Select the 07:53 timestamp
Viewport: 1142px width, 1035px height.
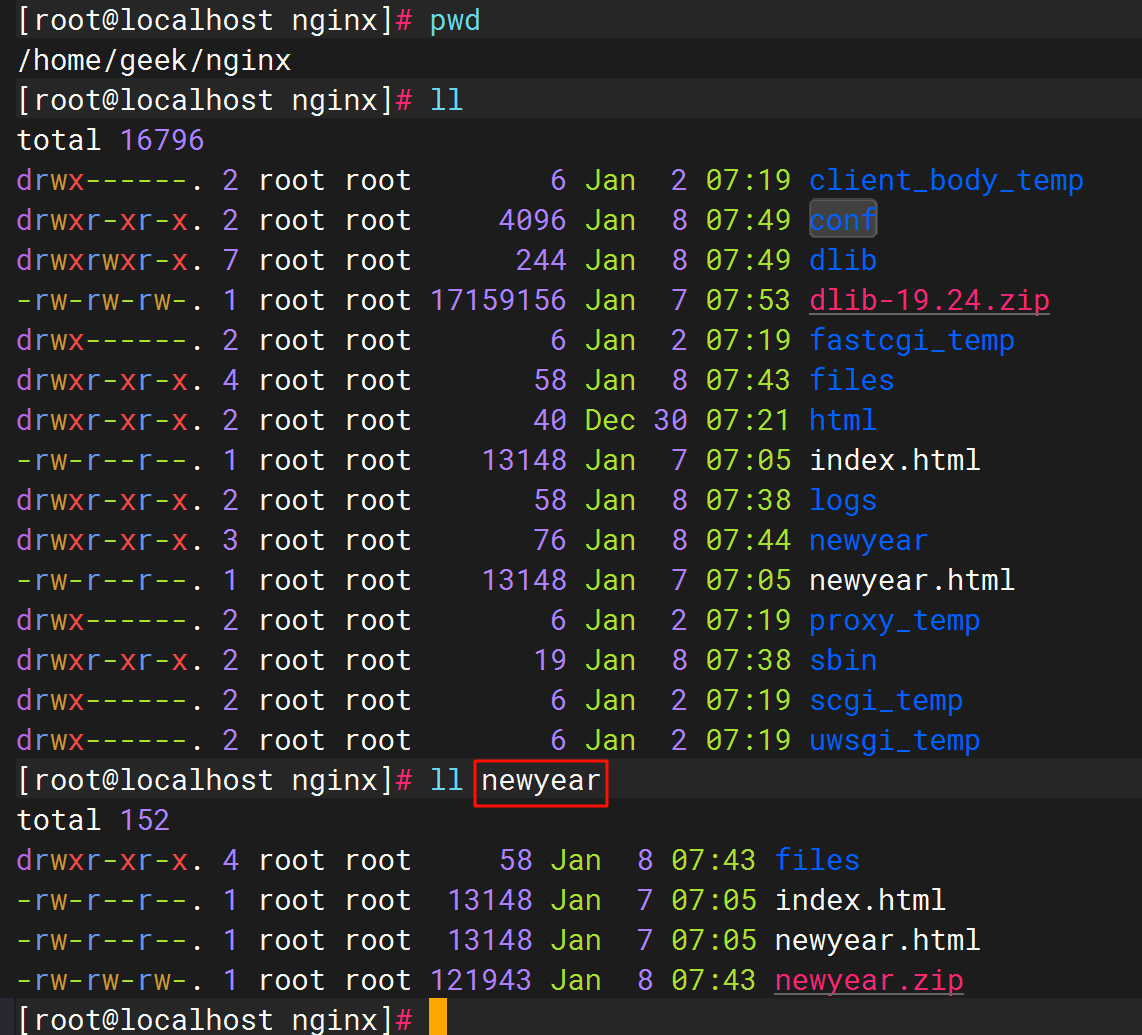point(748,300)
